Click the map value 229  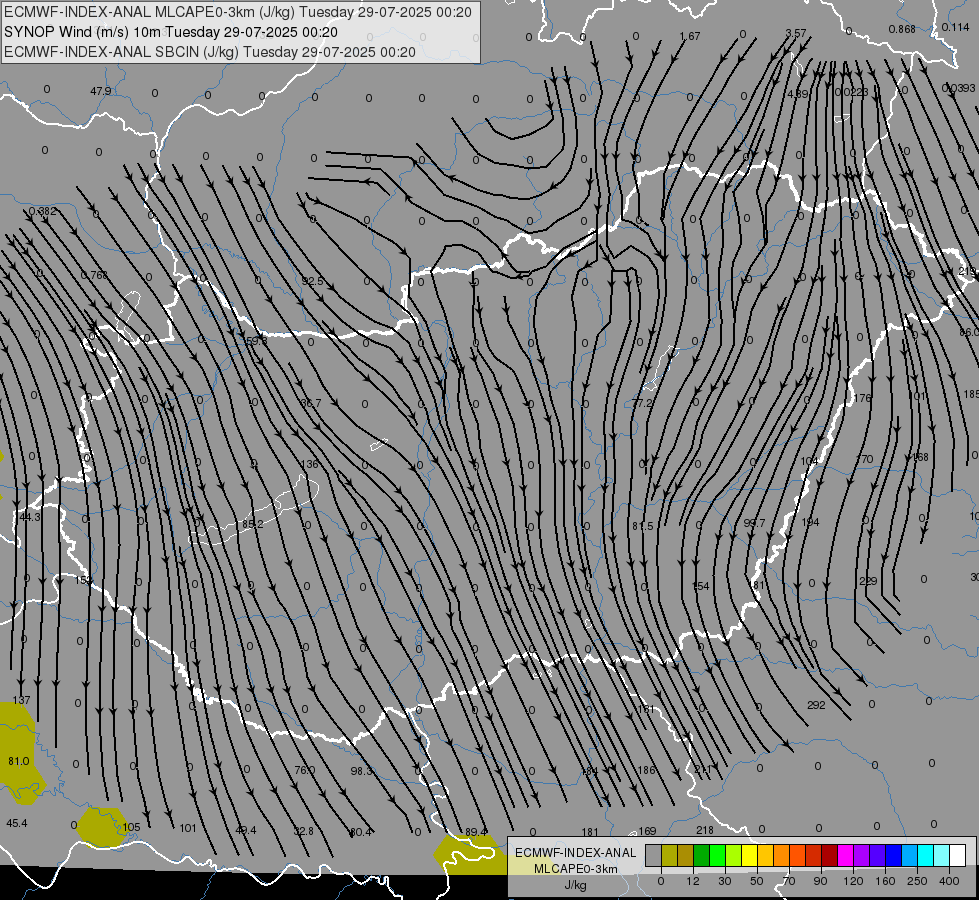pyautogui.click(x=868, y=581)
